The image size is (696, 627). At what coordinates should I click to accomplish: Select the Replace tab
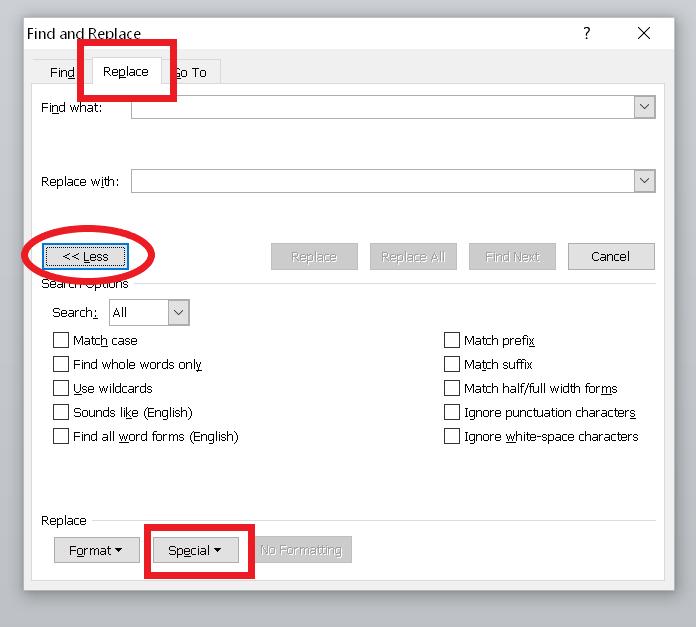[126, 71]
